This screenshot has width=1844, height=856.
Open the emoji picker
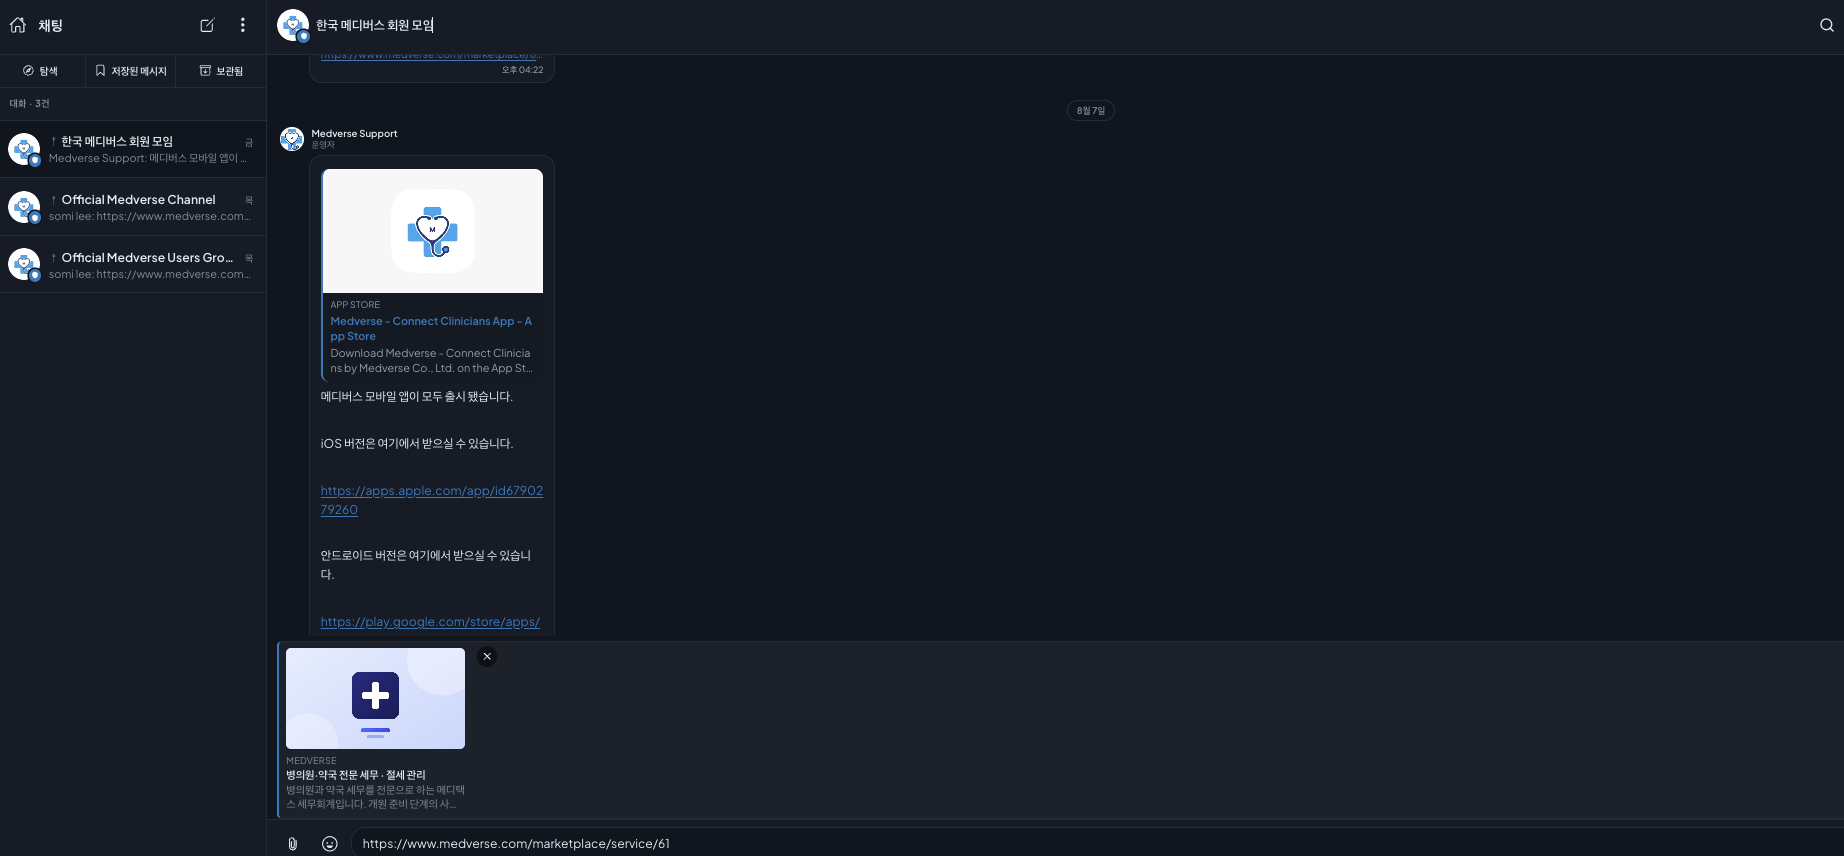(330, 844)
